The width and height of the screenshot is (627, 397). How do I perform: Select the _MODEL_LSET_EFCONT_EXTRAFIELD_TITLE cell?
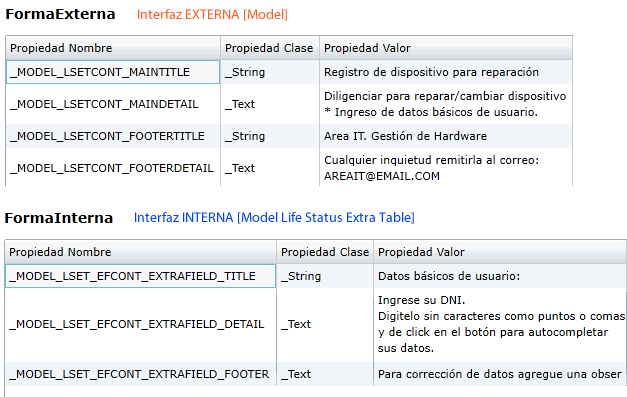140,276
